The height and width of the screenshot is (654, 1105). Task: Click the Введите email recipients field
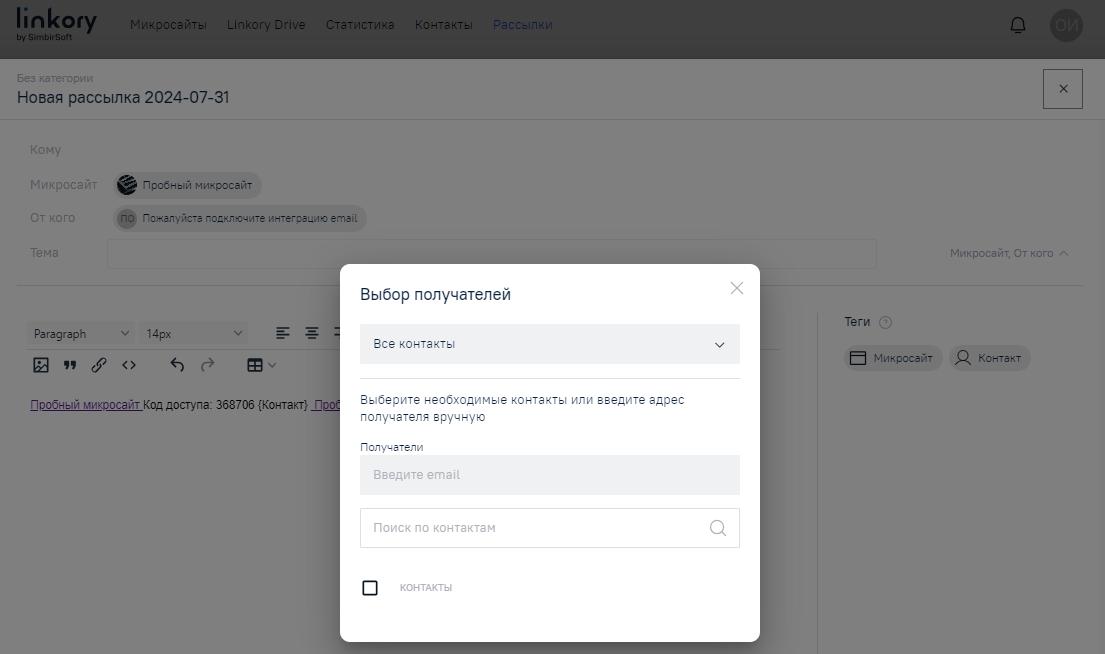[549, 474]
